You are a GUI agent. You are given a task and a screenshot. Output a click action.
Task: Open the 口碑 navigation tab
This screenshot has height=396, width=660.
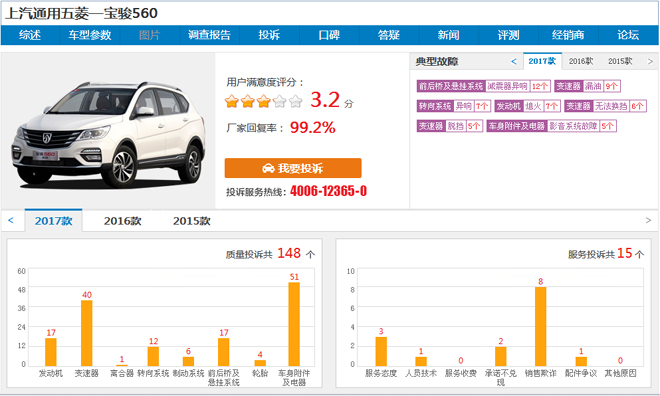(329, 35)
